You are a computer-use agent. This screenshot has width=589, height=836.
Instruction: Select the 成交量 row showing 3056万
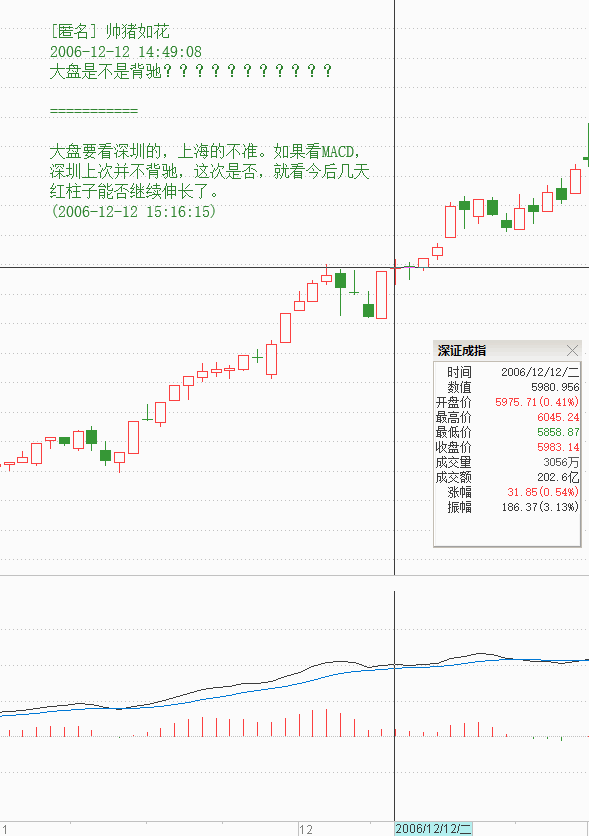point(507,462)
